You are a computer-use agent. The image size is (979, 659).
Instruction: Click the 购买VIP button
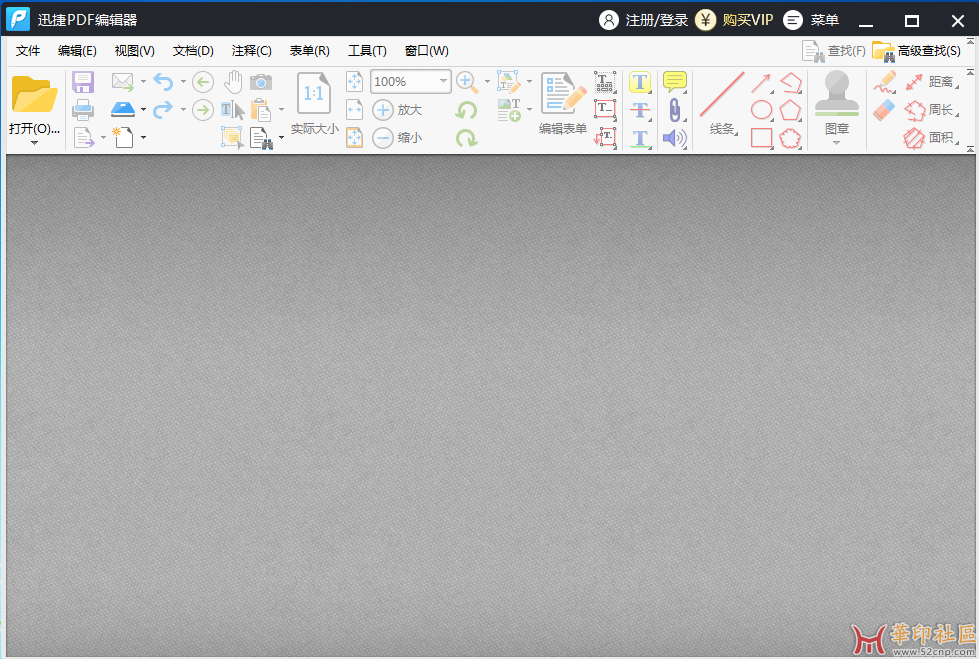(735, 20)
